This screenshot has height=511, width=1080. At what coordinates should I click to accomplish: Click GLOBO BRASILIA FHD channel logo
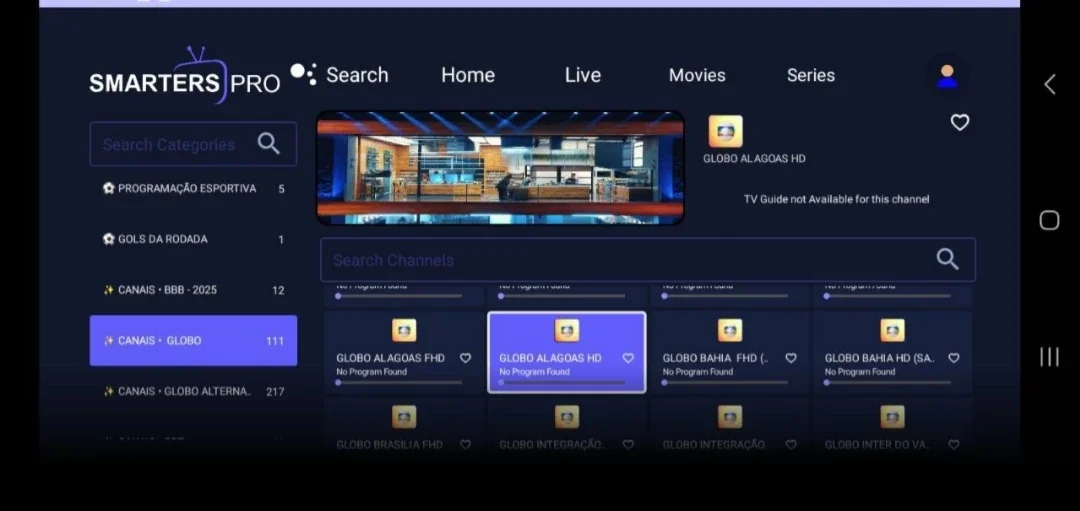click(404, 417)
